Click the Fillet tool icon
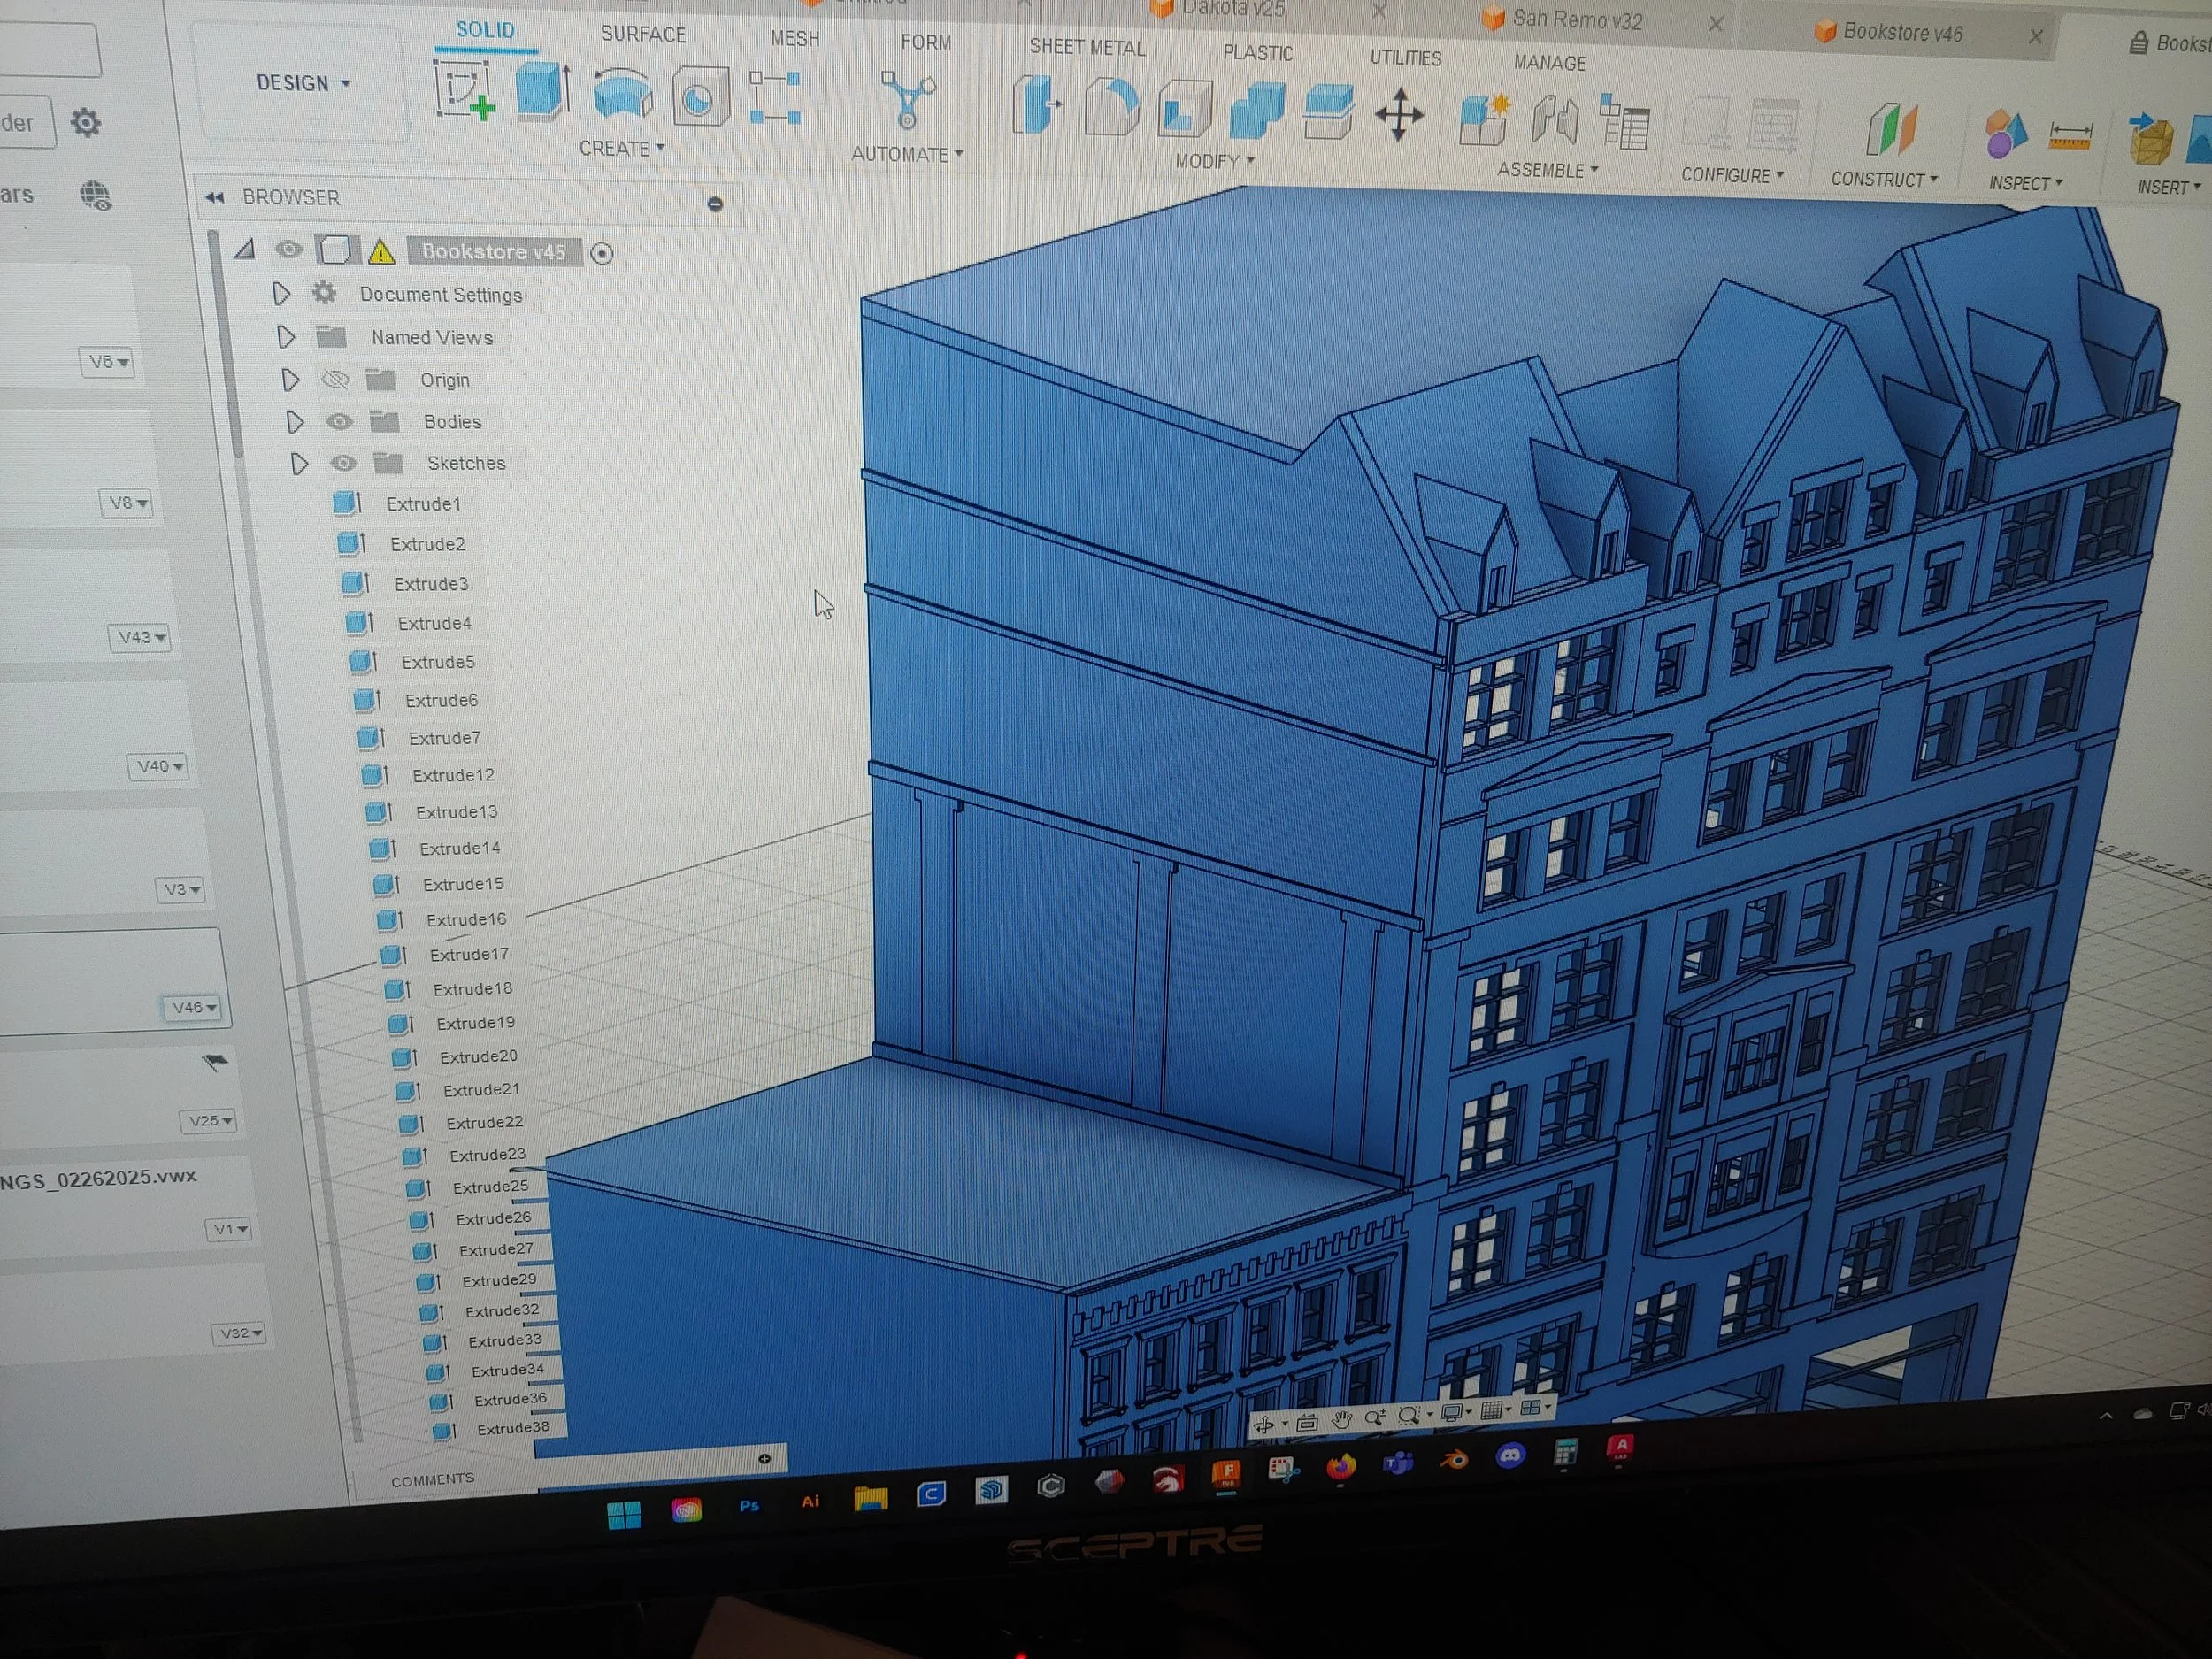2212x1659 pixels. (x=1111, y=108)
